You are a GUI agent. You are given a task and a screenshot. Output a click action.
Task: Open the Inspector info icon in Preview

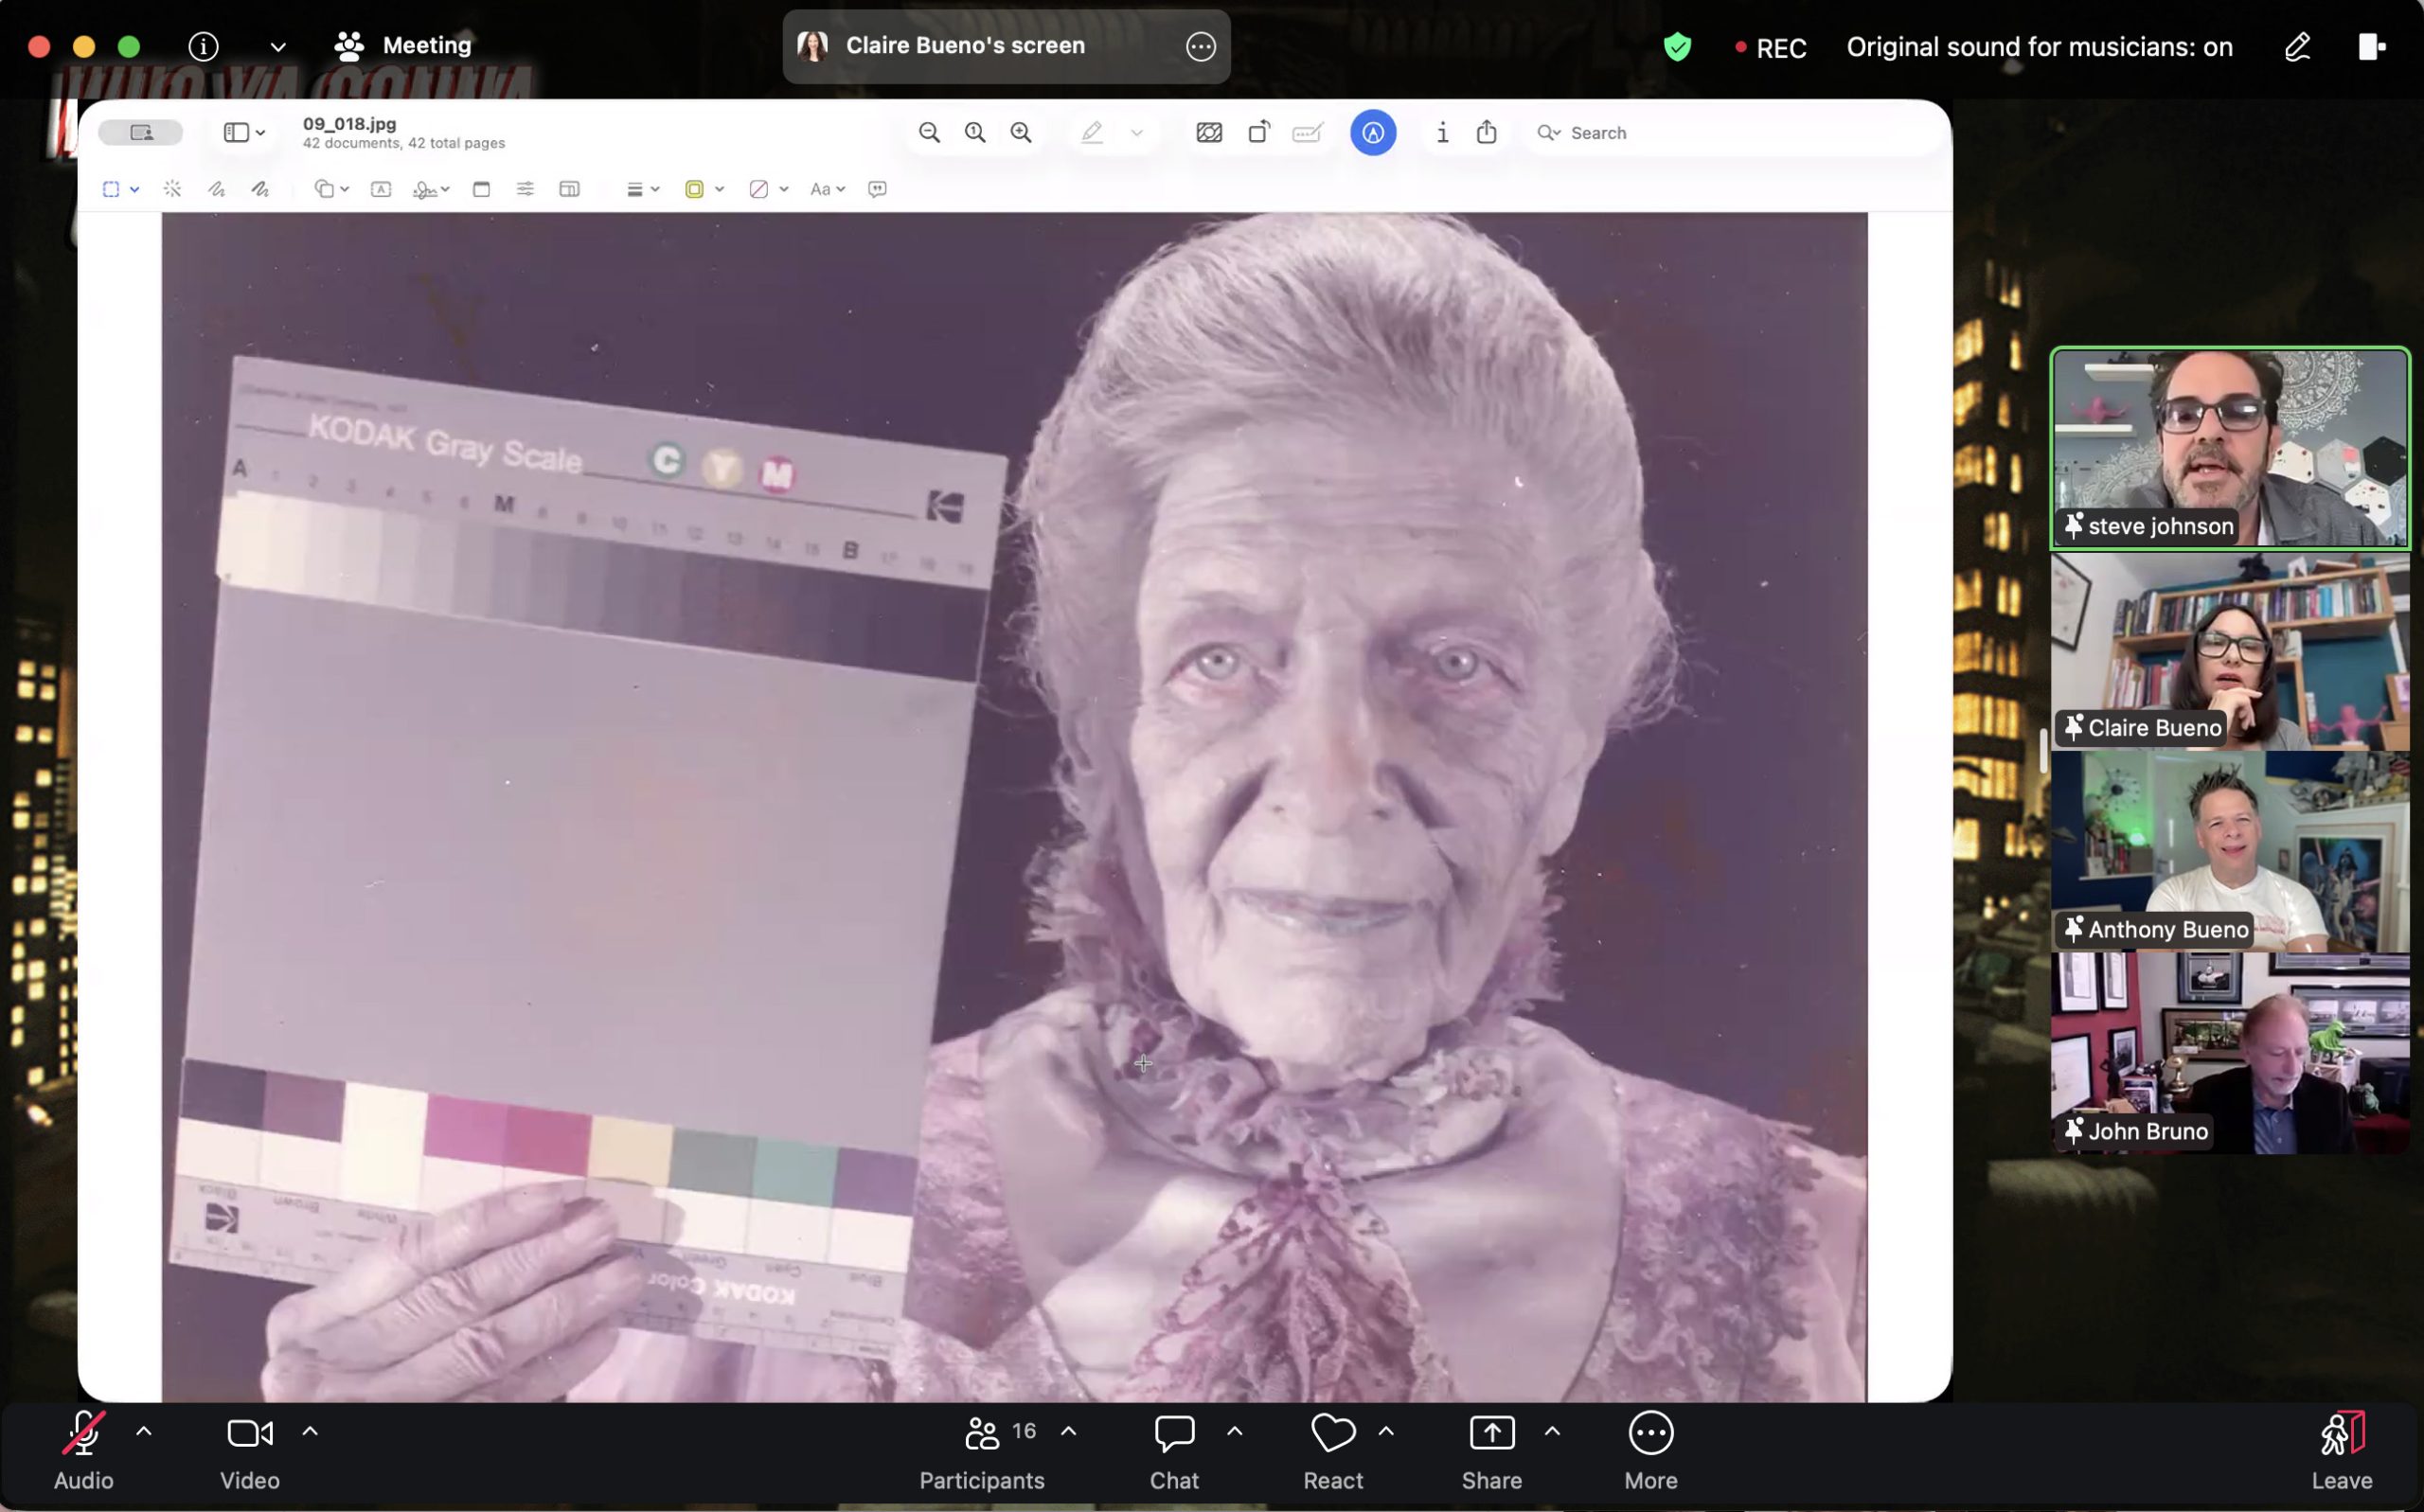coord(1442,133)
